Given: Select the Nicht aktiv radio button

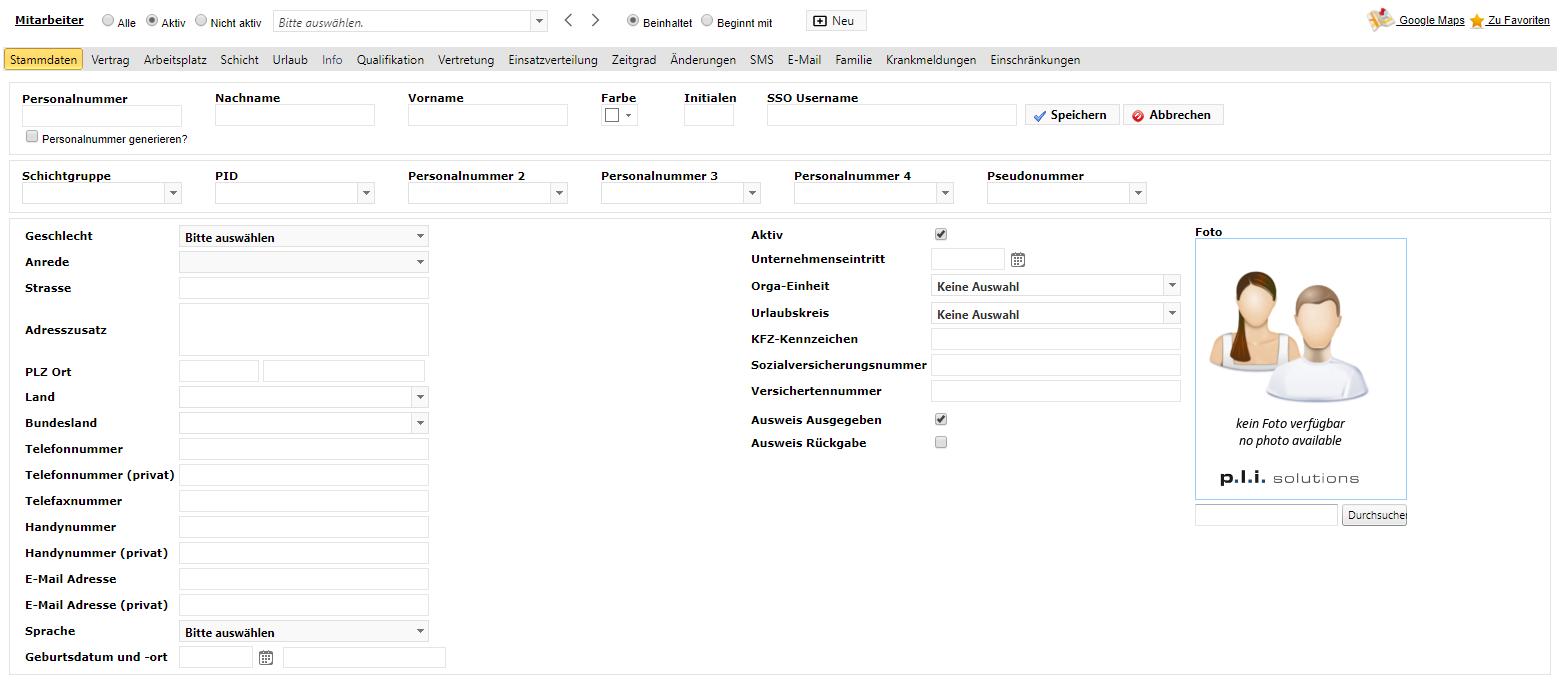Looking at the screenshot, I should pos(201,20).
